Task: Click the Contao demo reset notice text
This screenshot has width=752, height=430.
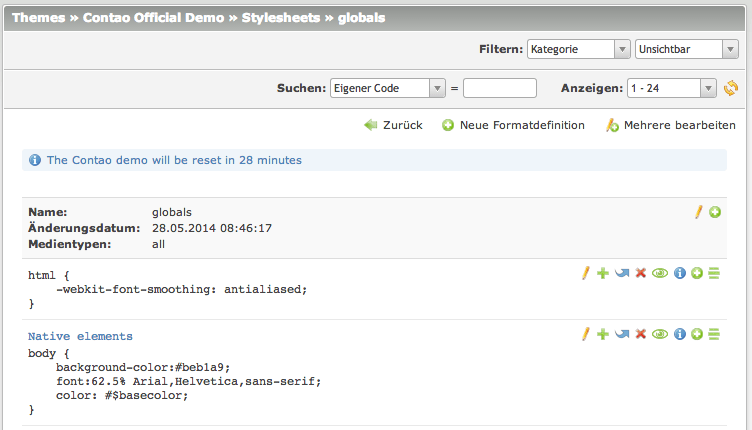Action: click(x=174, y=160)
